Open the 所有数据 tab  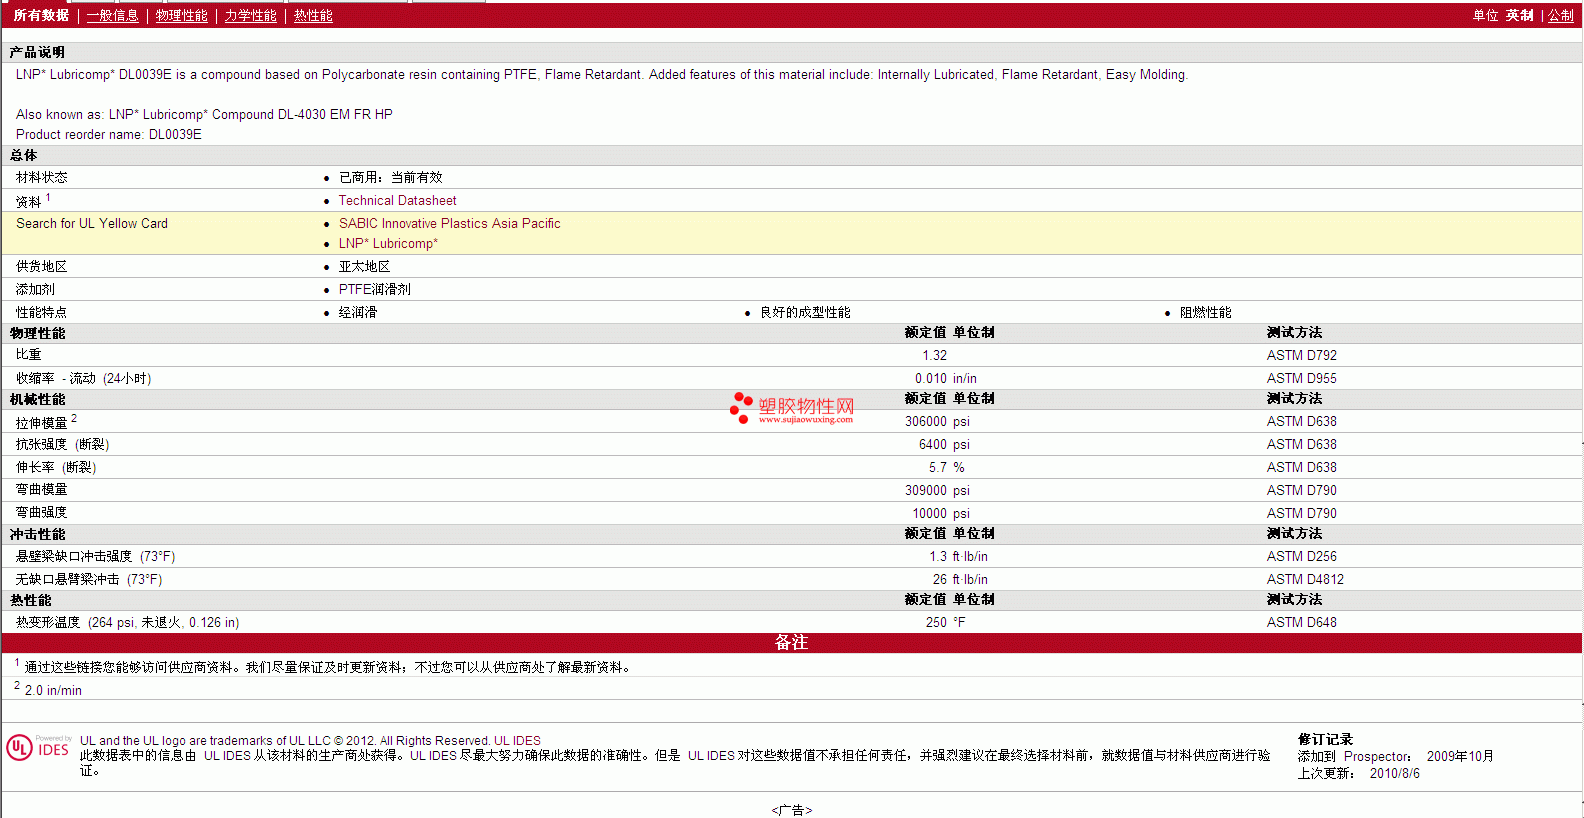(41, 15)
